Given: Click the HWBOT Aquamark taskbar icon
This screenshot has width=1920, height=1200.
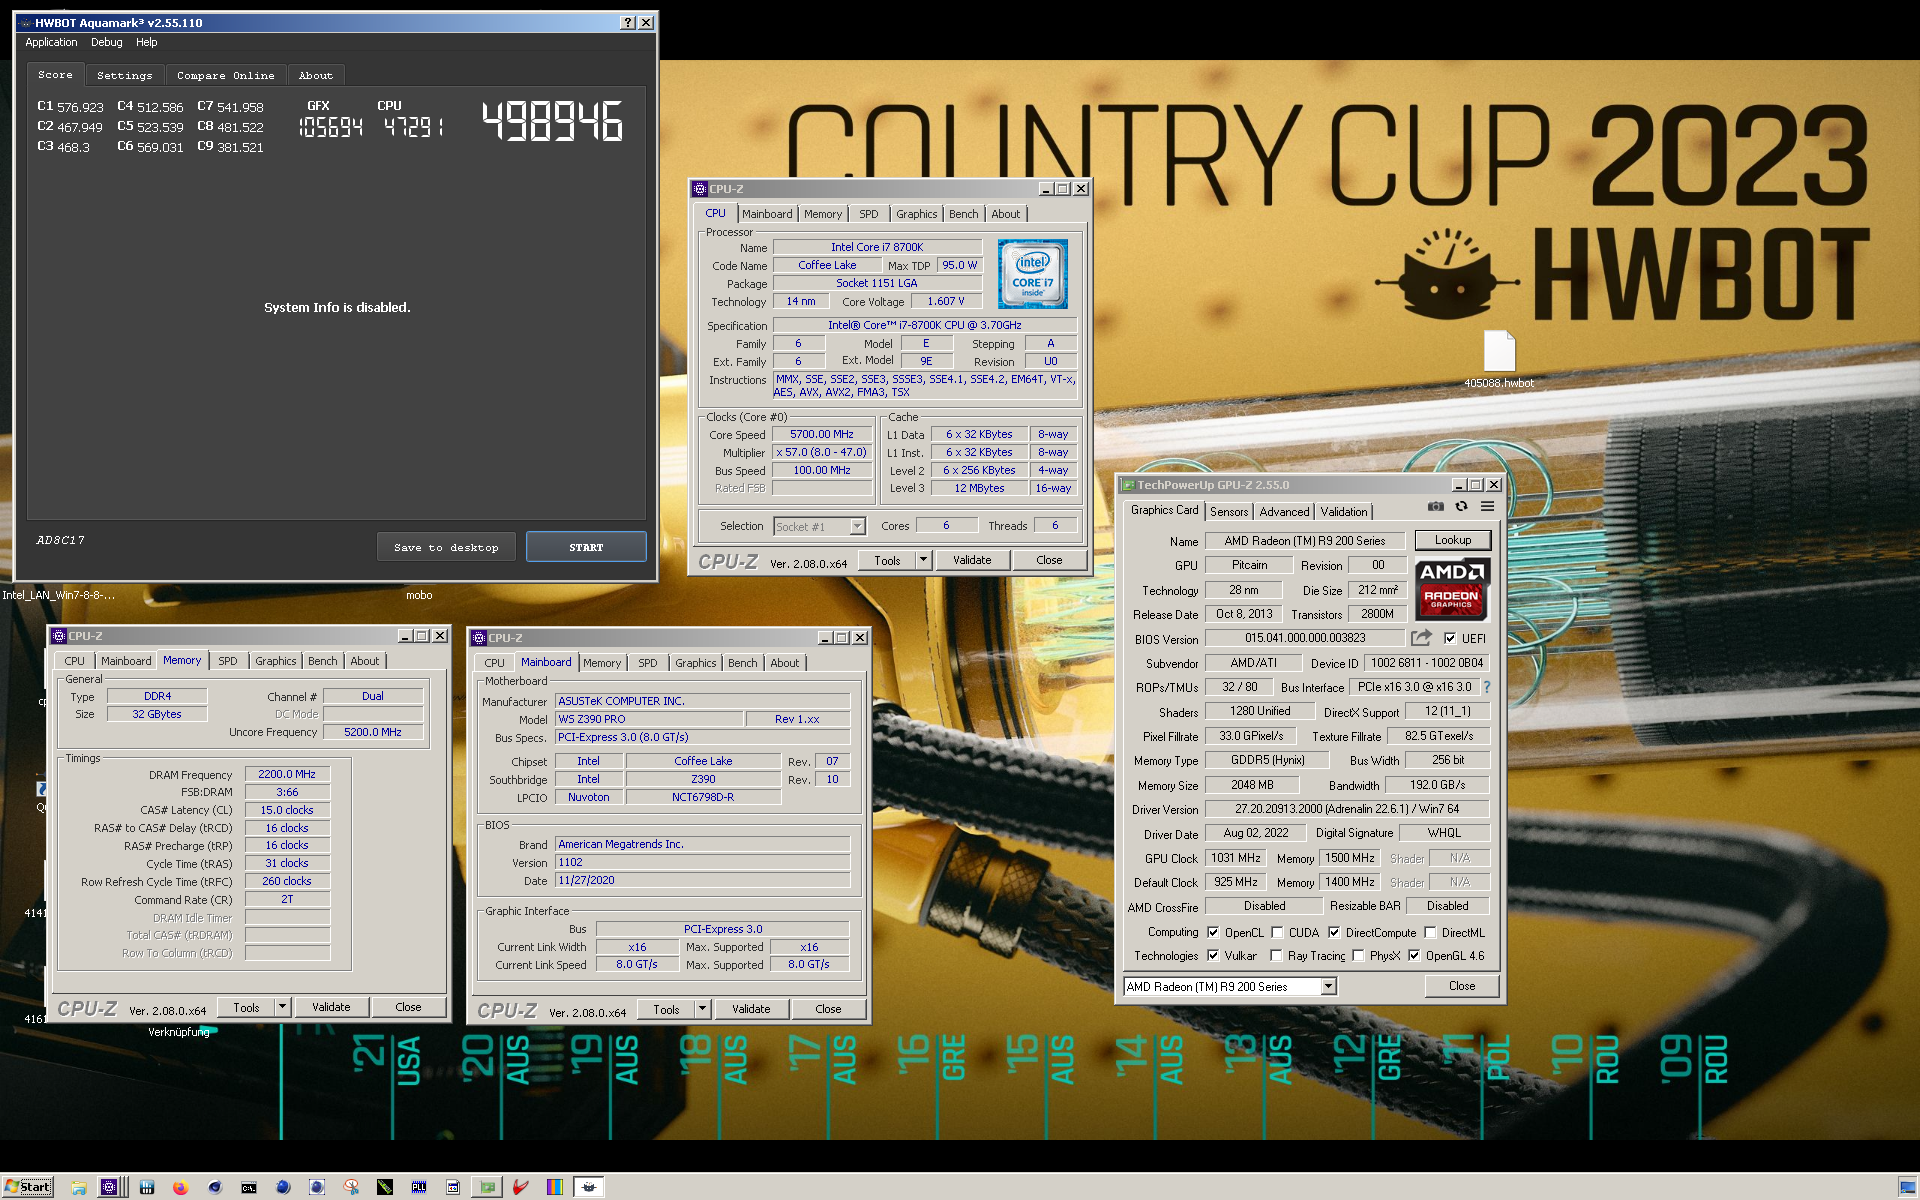Looking at the screenshot, I should (589, 1187).
